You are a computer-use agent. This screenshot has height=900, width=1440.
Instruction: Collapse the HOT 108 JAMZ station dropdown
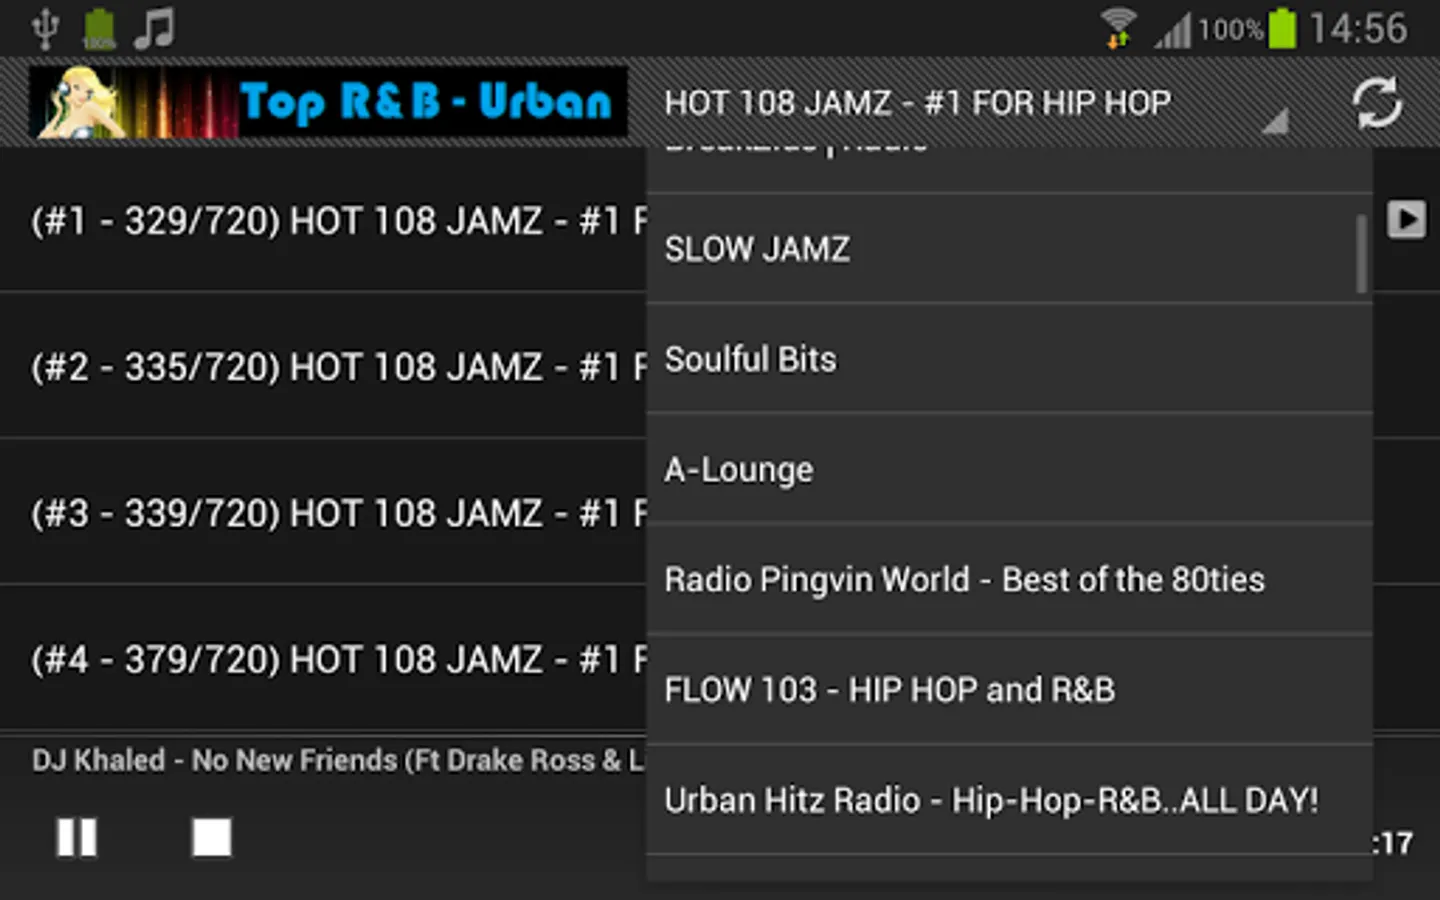[x=976, y=103]
